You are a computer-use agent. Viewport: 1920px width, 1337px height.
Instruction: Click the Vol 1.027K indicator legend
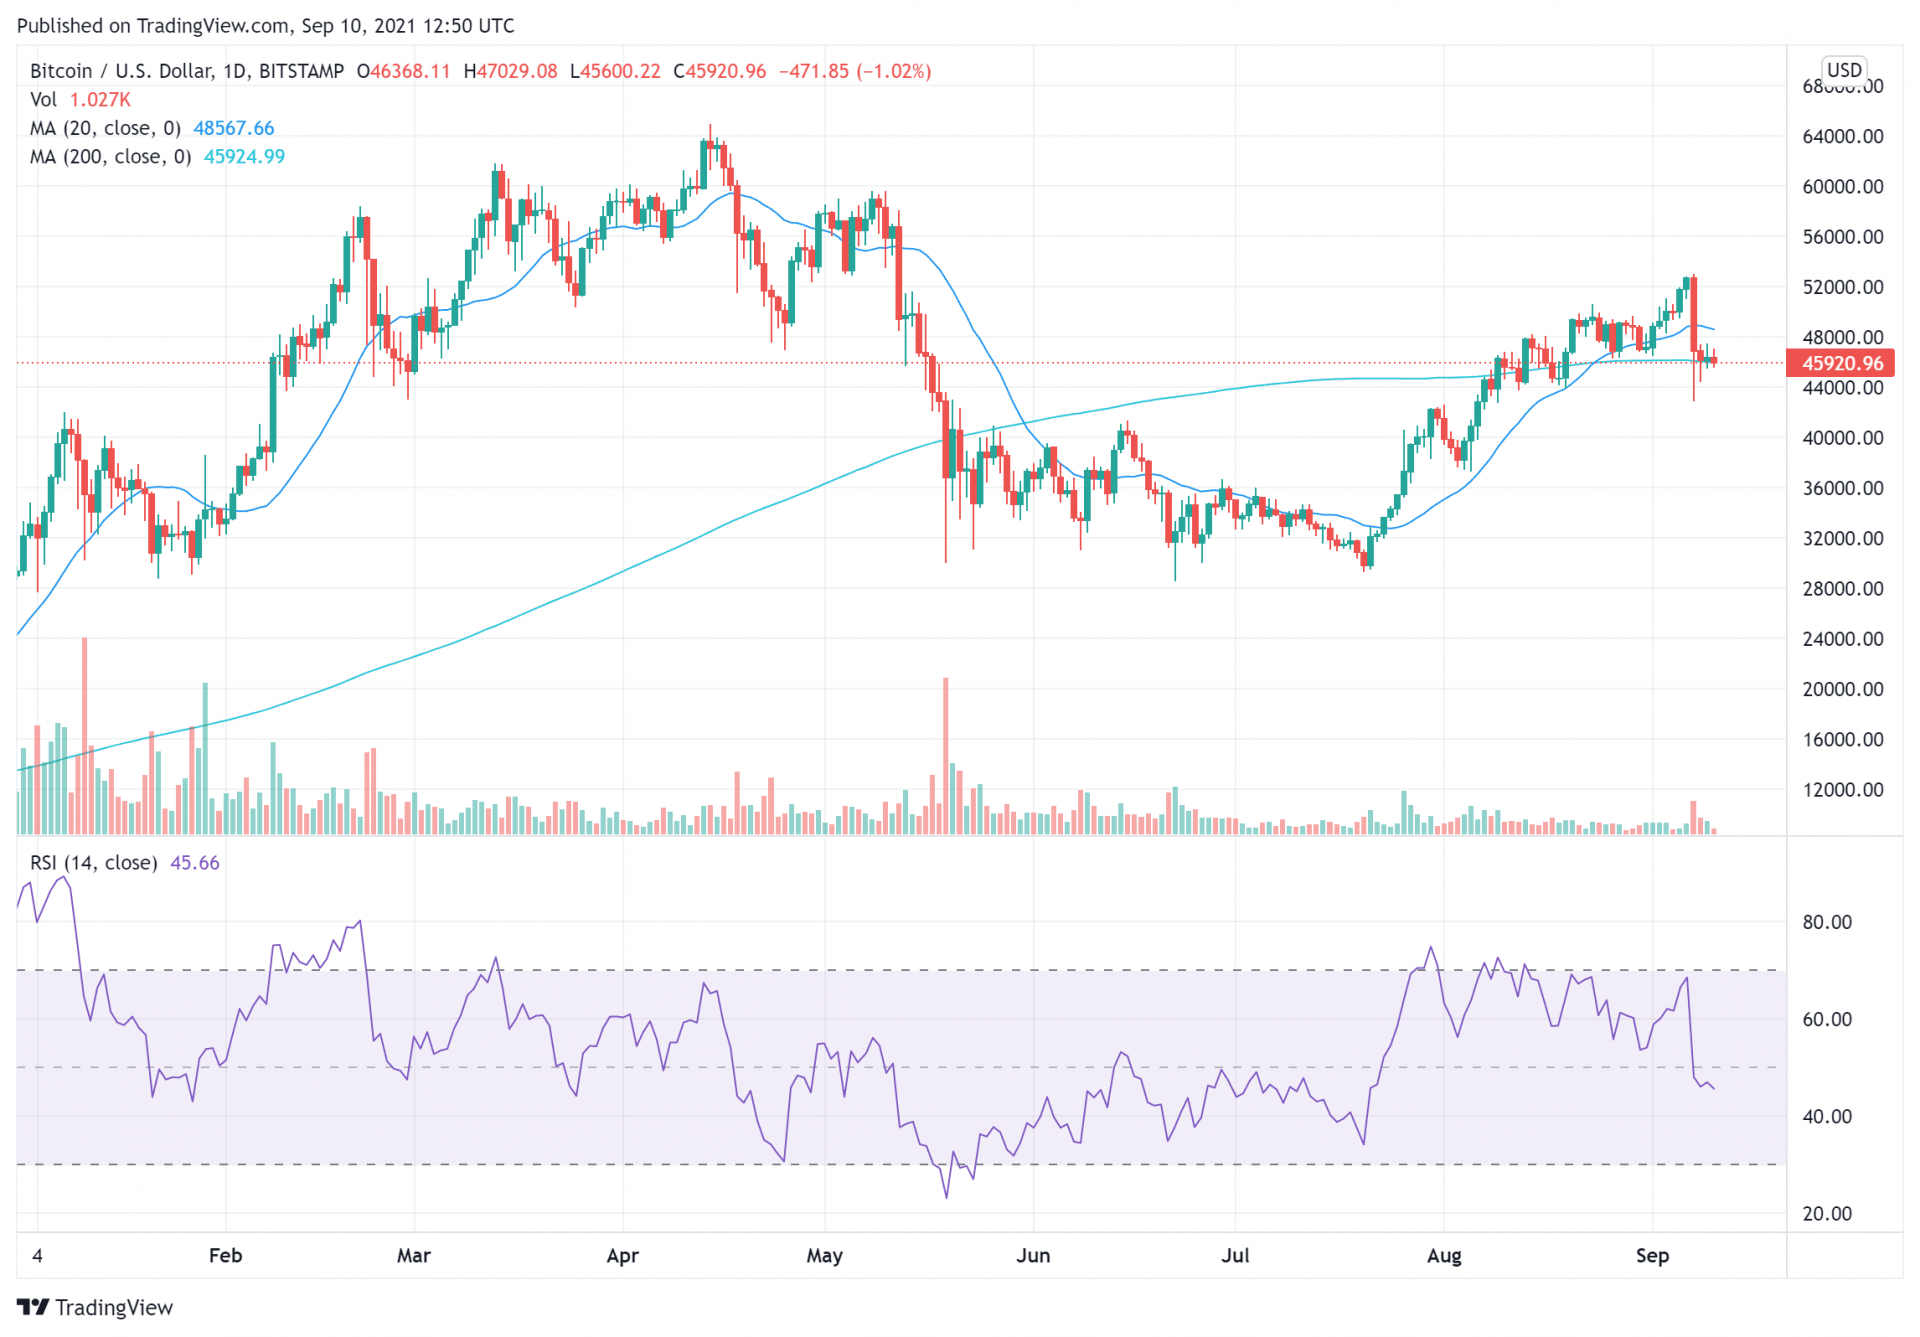click(80, 100)
